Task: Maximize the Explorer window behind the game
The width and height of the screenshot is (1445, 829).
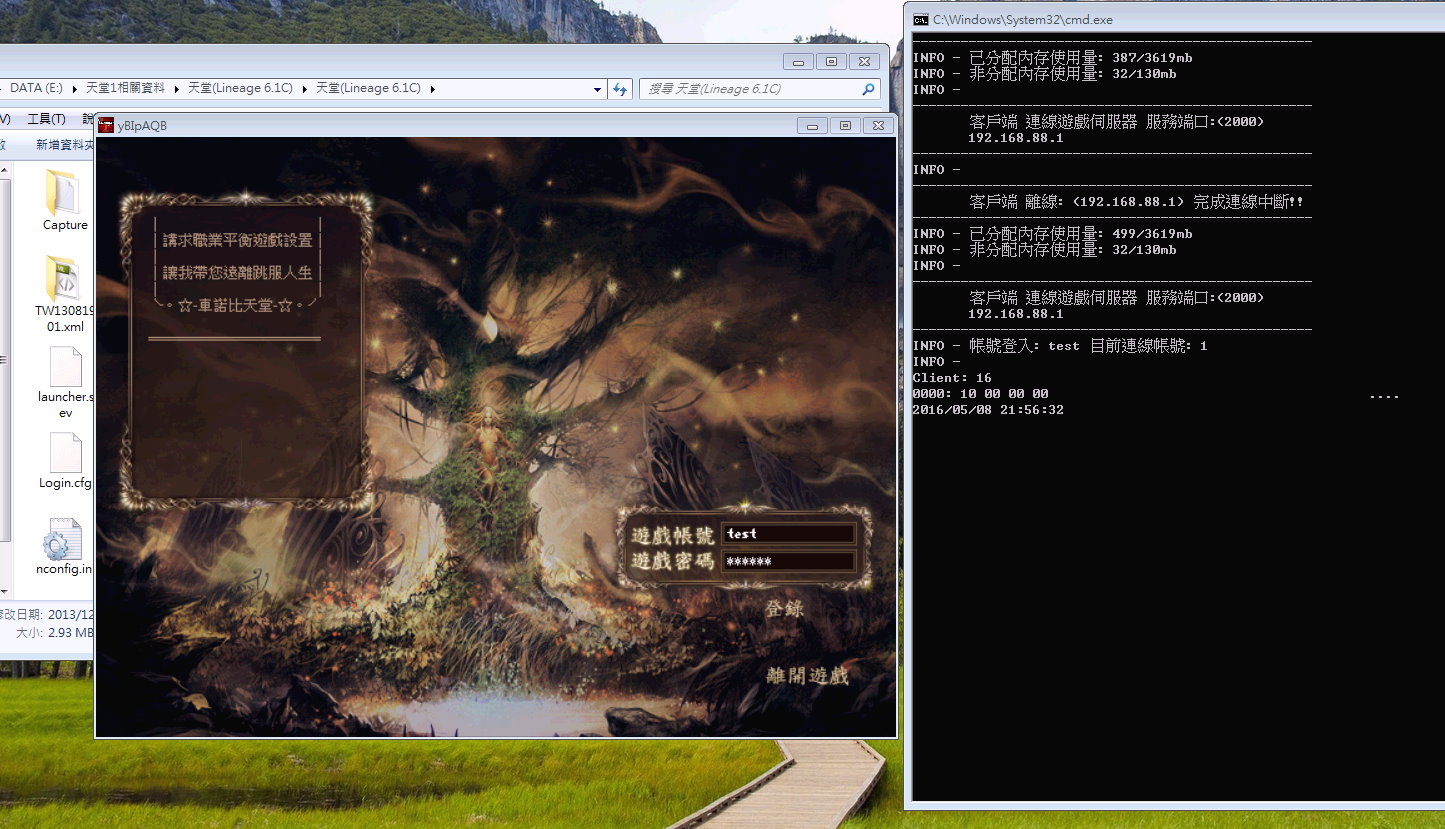Action: [x=831, y=62]
